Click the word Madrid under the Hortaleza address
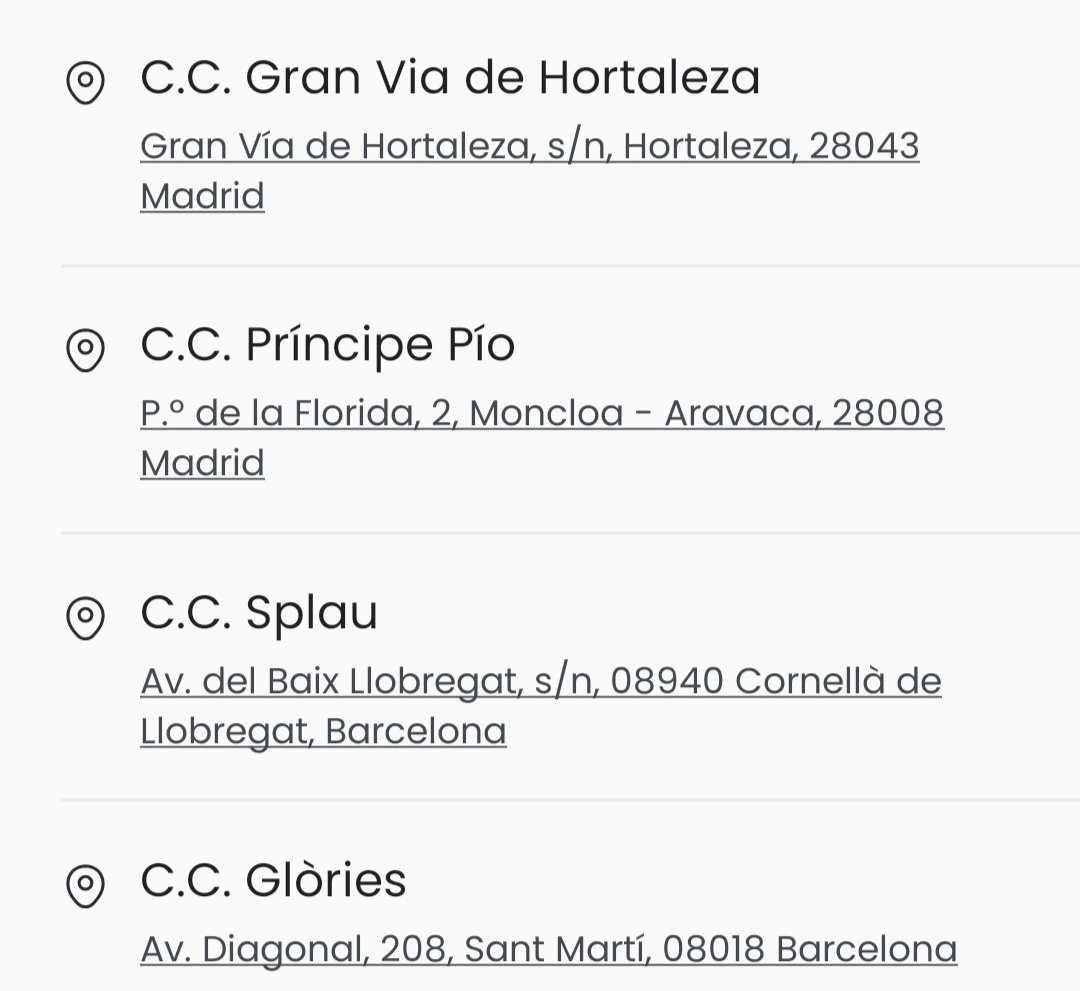 (202, 196)
